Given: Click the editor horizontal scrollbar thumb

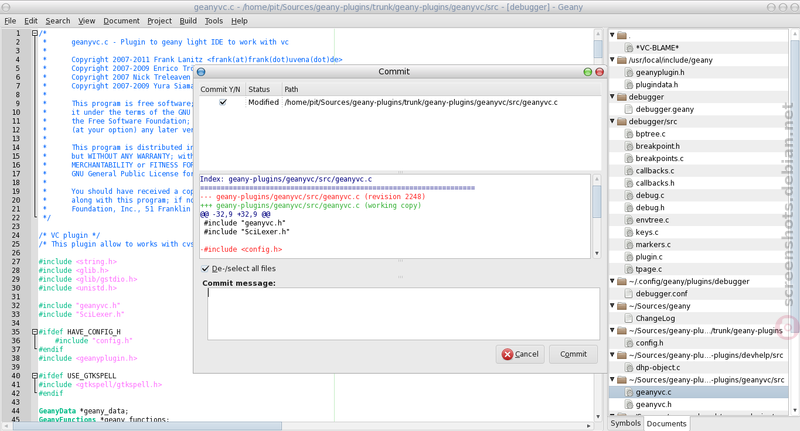Looking at the screenshot, I should click(147, 425).
